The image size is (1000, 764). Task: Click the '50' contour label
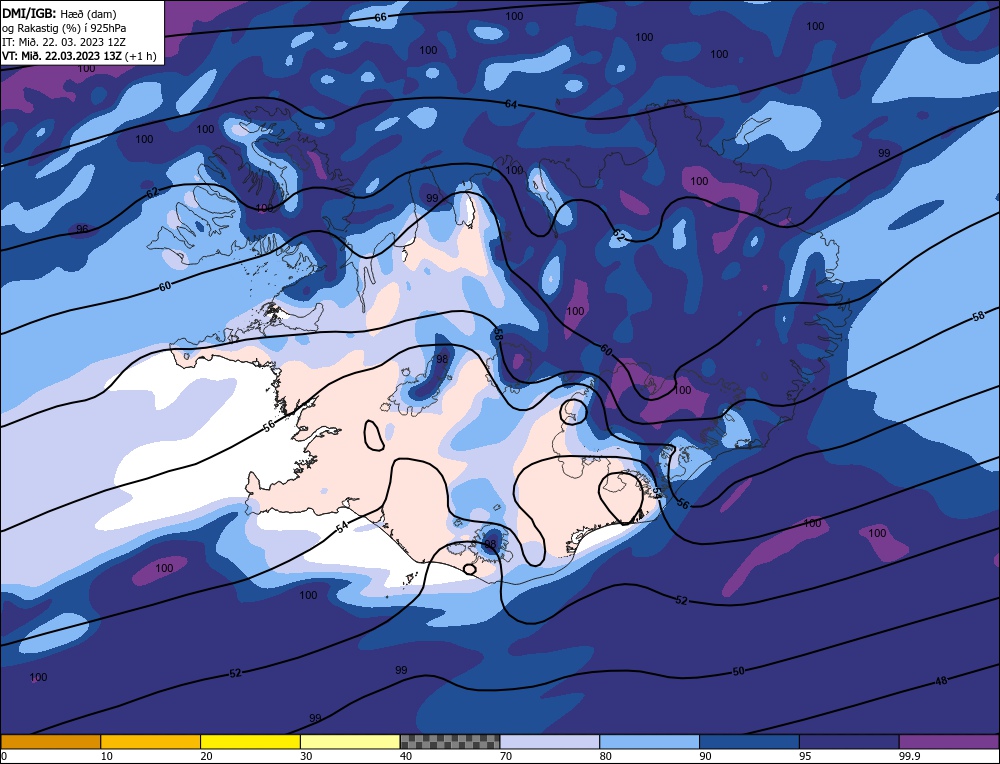tap(739, 671)
